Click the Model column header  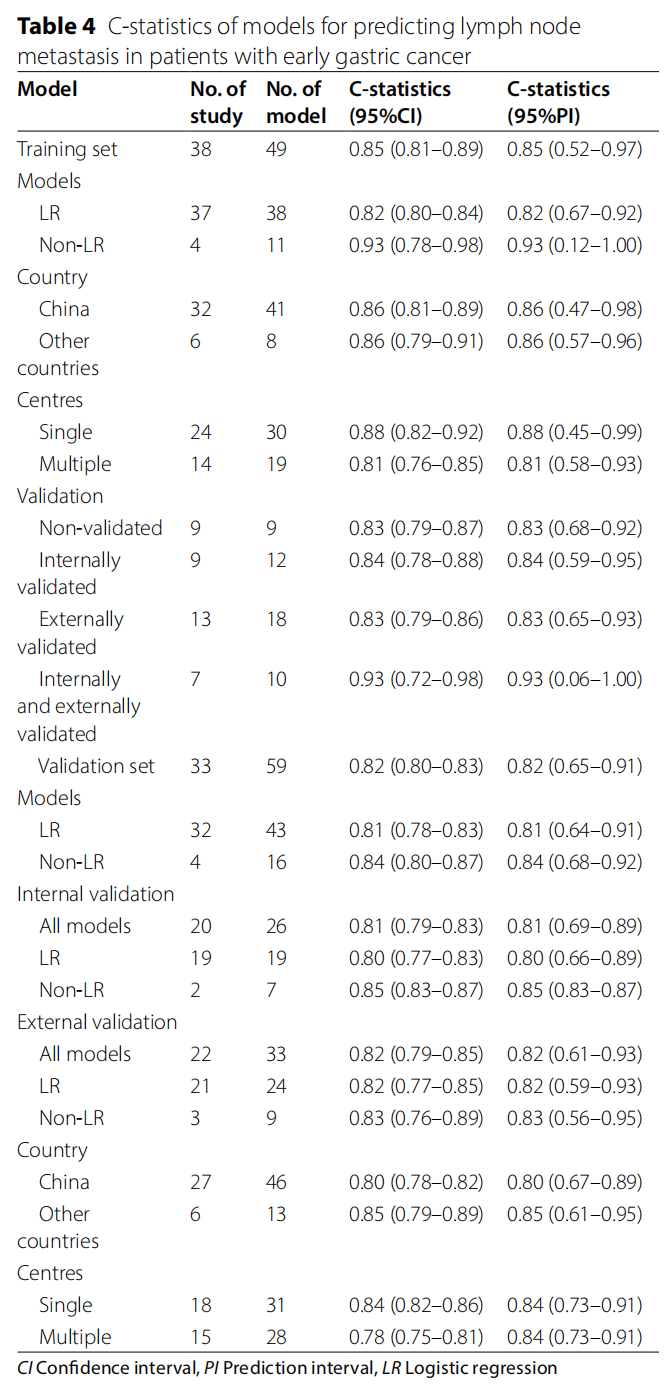coord(47,89)
